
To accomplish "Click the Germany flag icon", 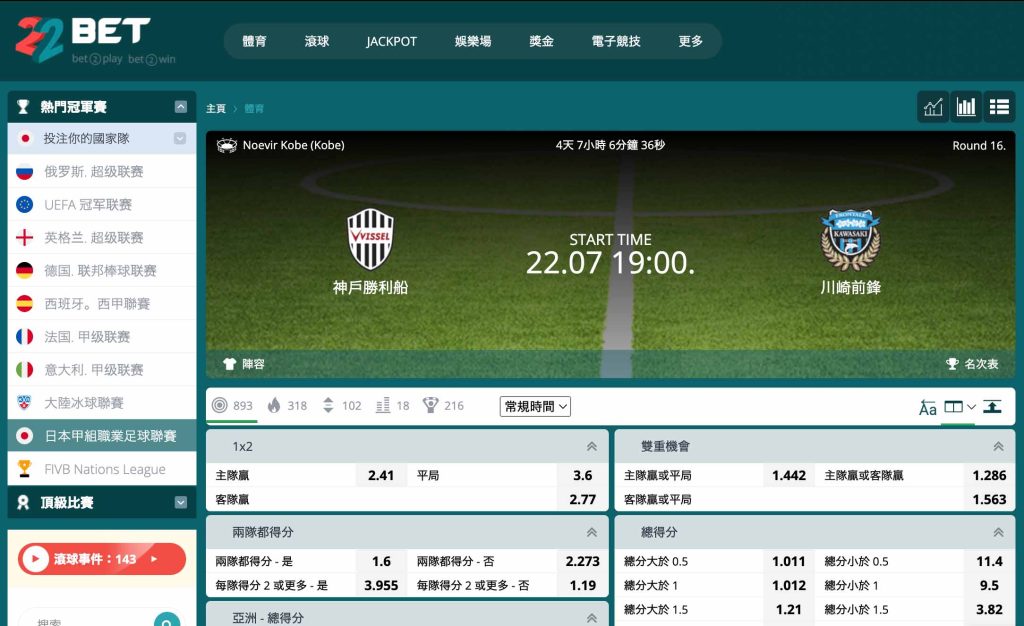I will tap(24, 270).
